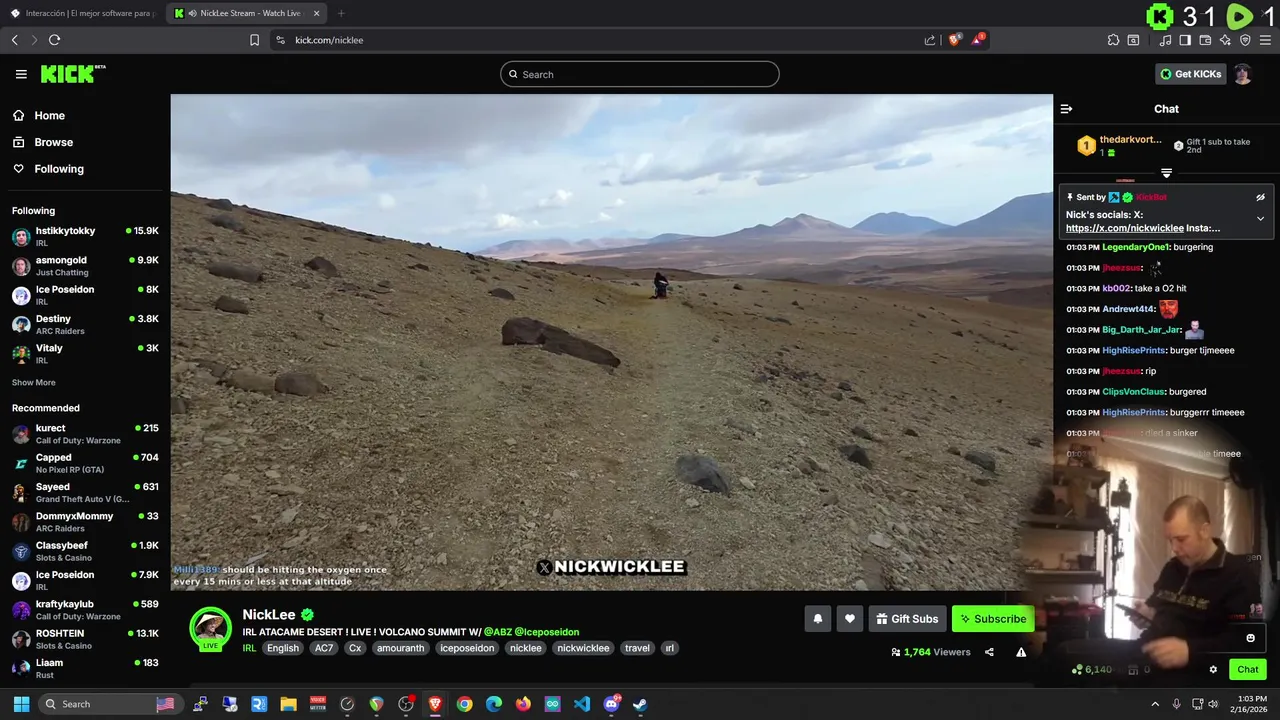
Task: Click the travel tag
Action: [x=637, y=648]
